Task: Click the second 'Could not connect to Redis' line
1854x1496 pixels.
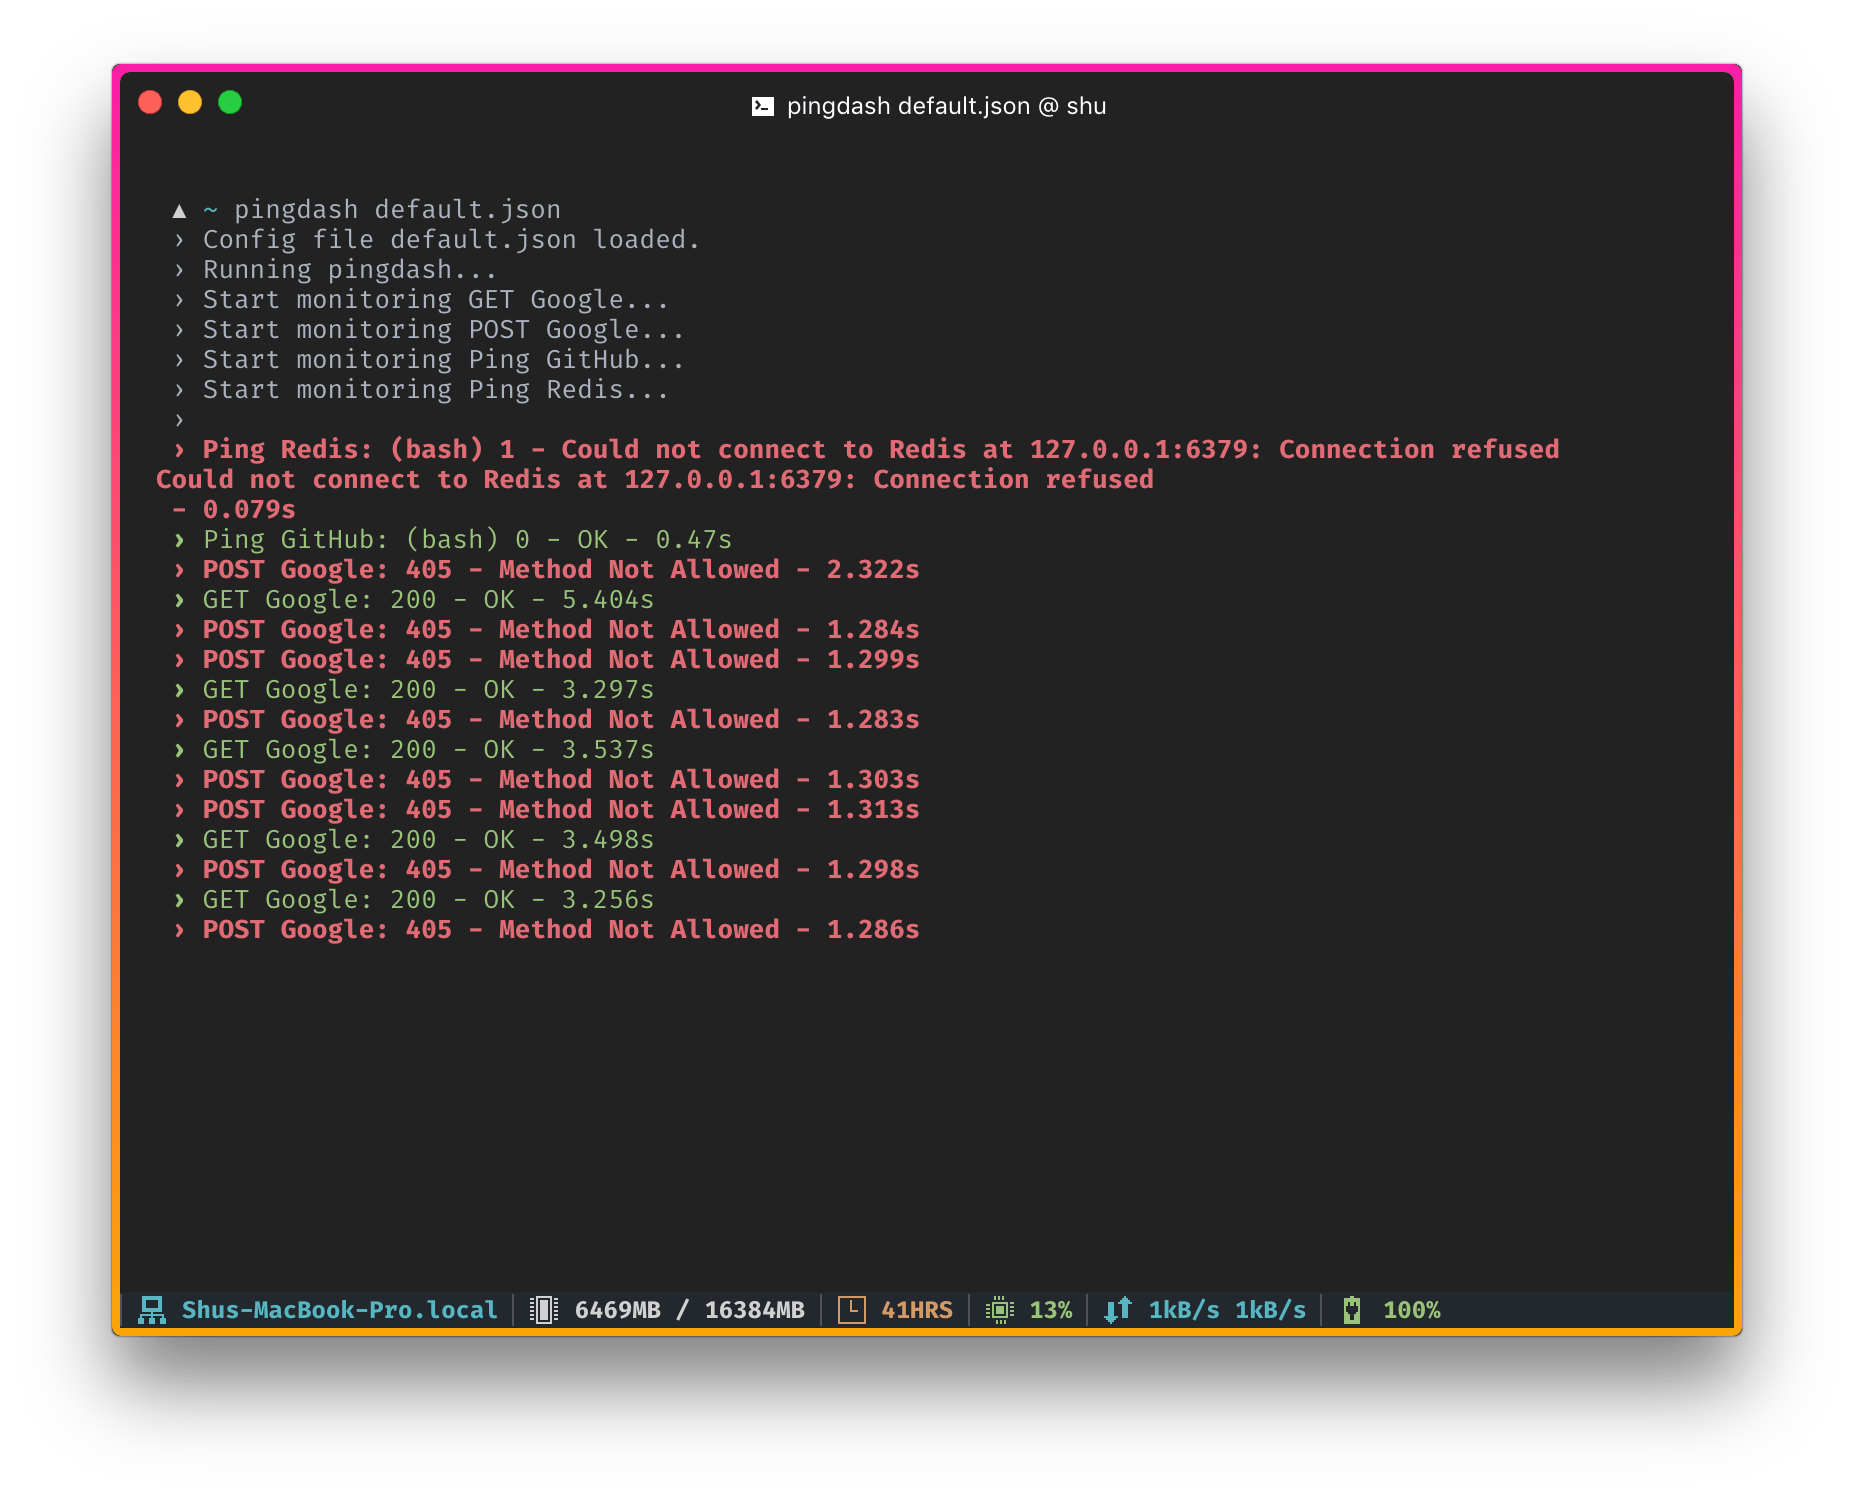Action: 655,480
